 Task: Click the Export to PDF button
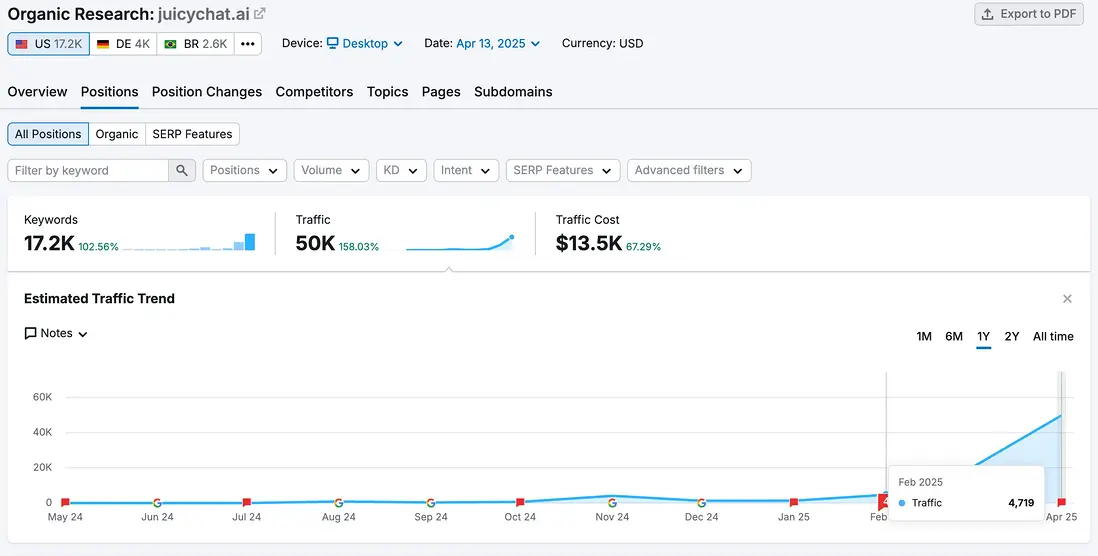1029,14
